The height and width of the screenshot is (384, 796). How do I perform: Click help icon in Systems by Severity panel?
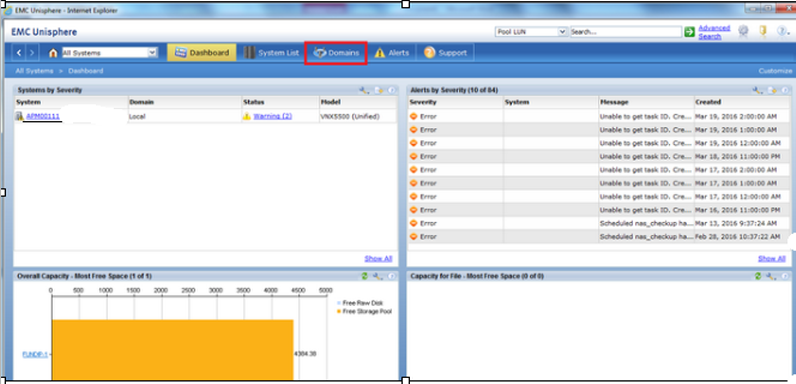[391, 90]
